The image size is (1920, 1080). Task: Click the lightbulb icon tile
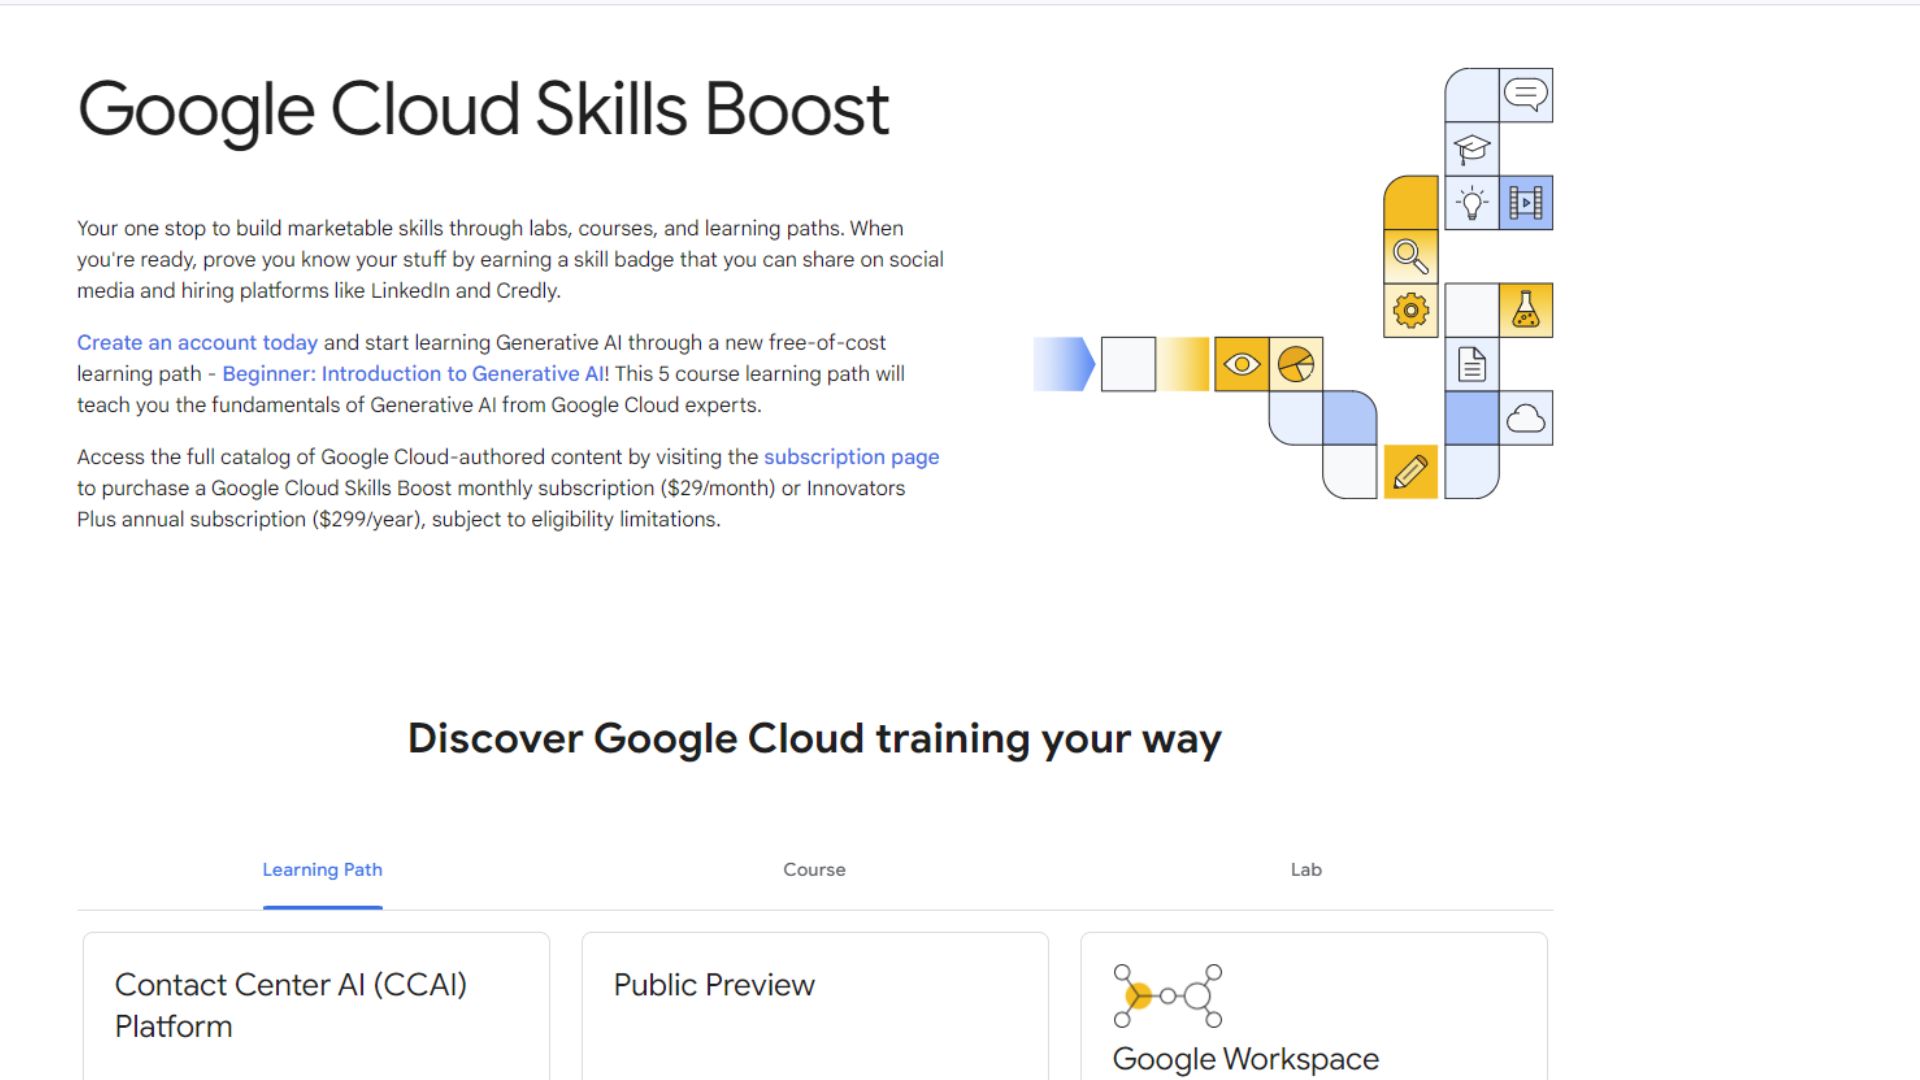click(1472, 203)
